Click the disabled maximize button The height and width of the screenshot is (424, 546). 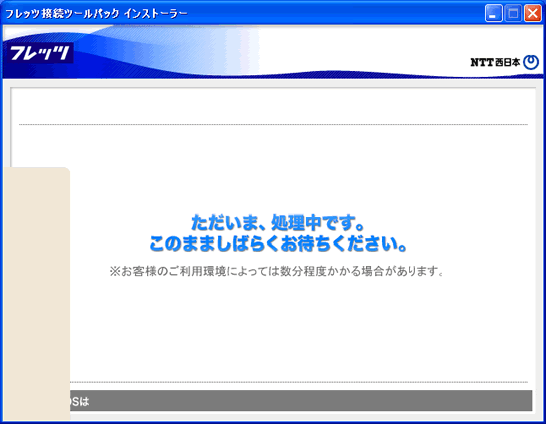(x=513, y=14)
